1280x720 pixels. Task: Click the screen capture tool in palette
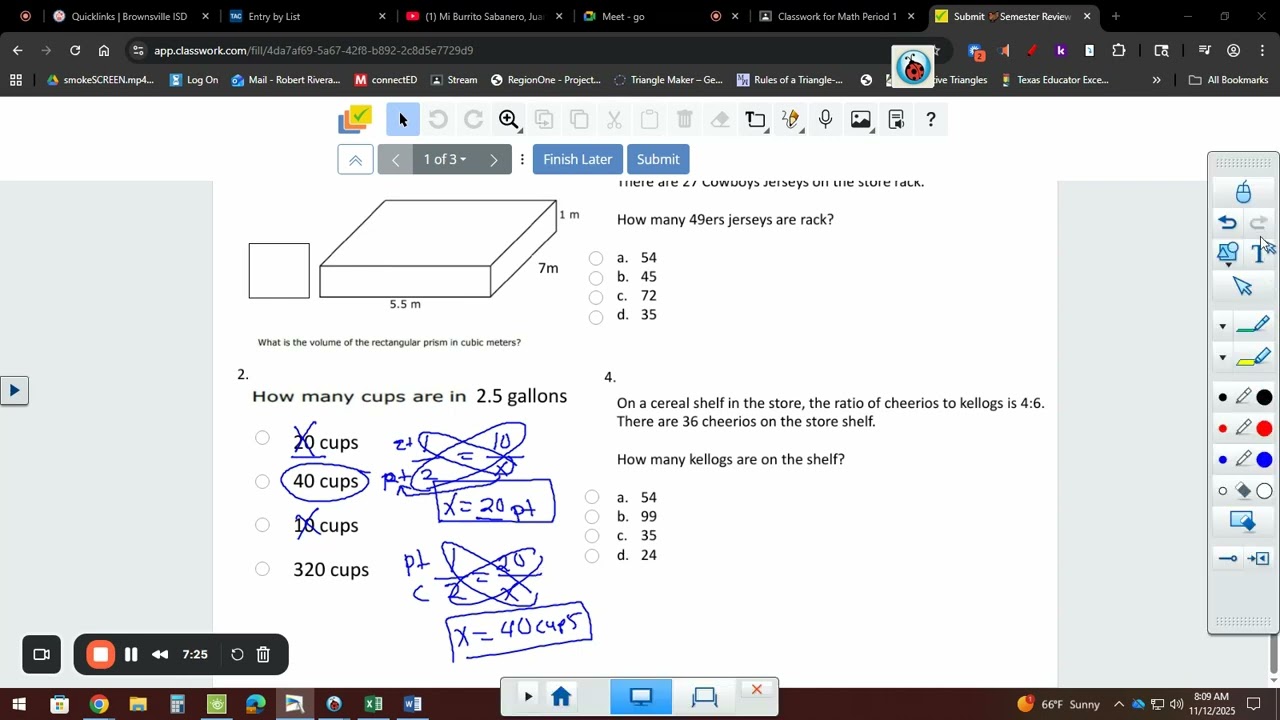tap(1242, 521)
